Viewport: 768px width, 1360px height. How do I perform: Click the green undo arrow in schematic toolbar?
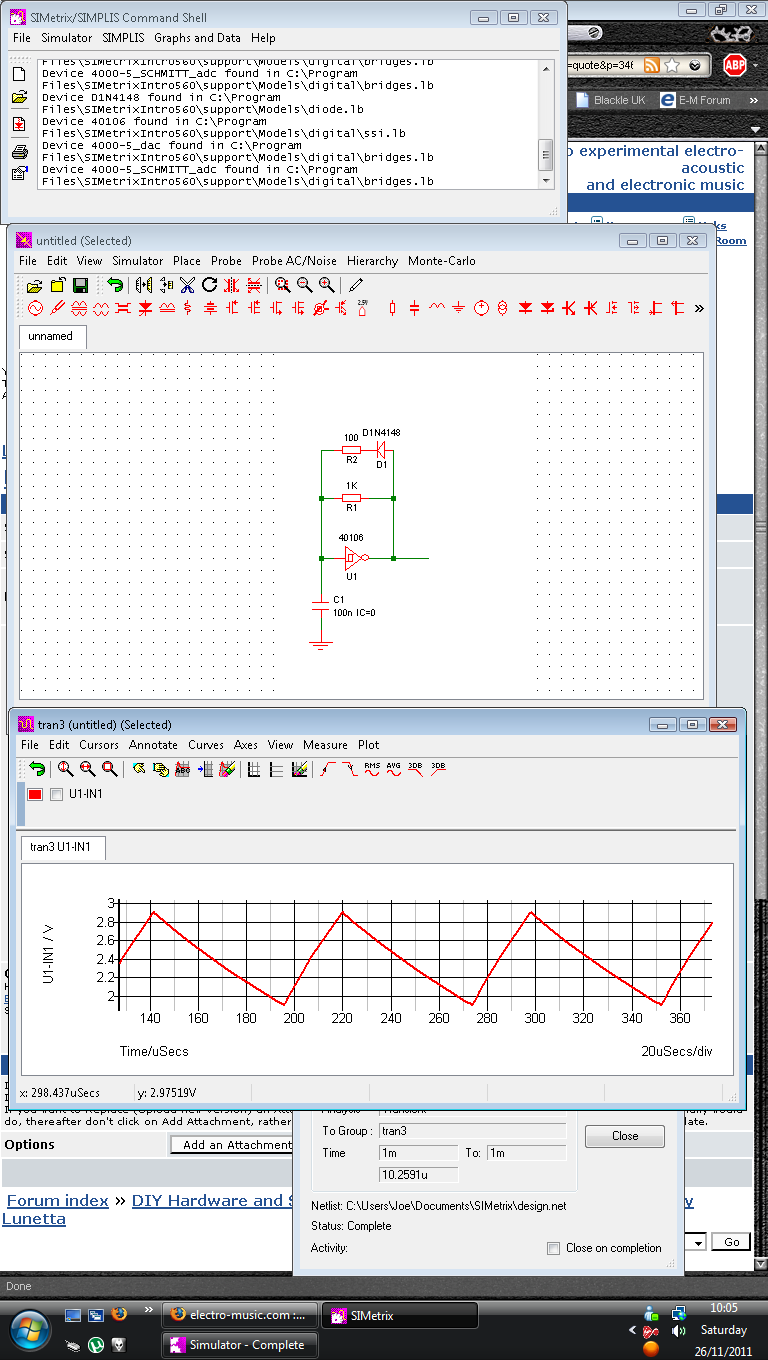115,285
